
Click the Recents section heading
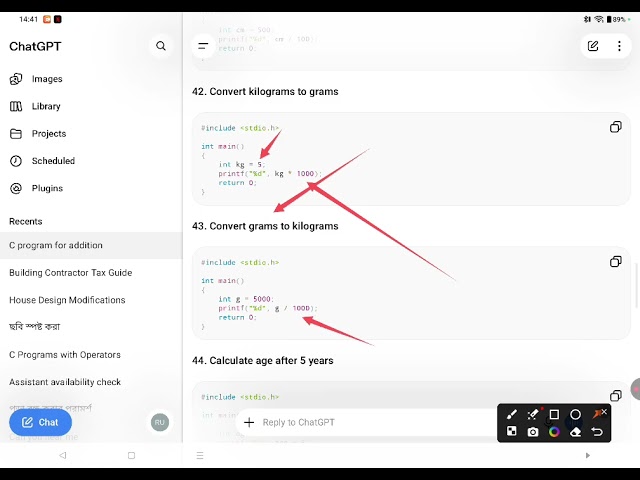point(26,221)
